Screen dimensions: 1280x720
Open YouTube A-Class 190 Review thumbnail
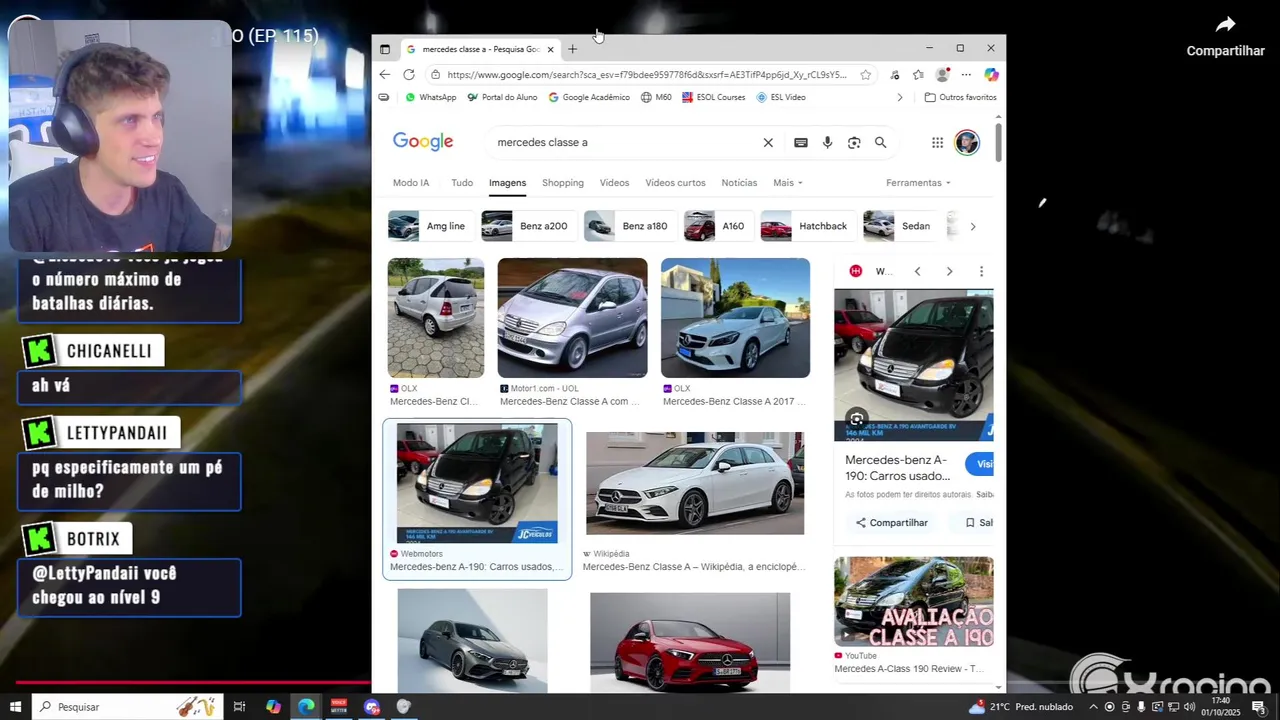pyautogui.click(x=914, y=602)
